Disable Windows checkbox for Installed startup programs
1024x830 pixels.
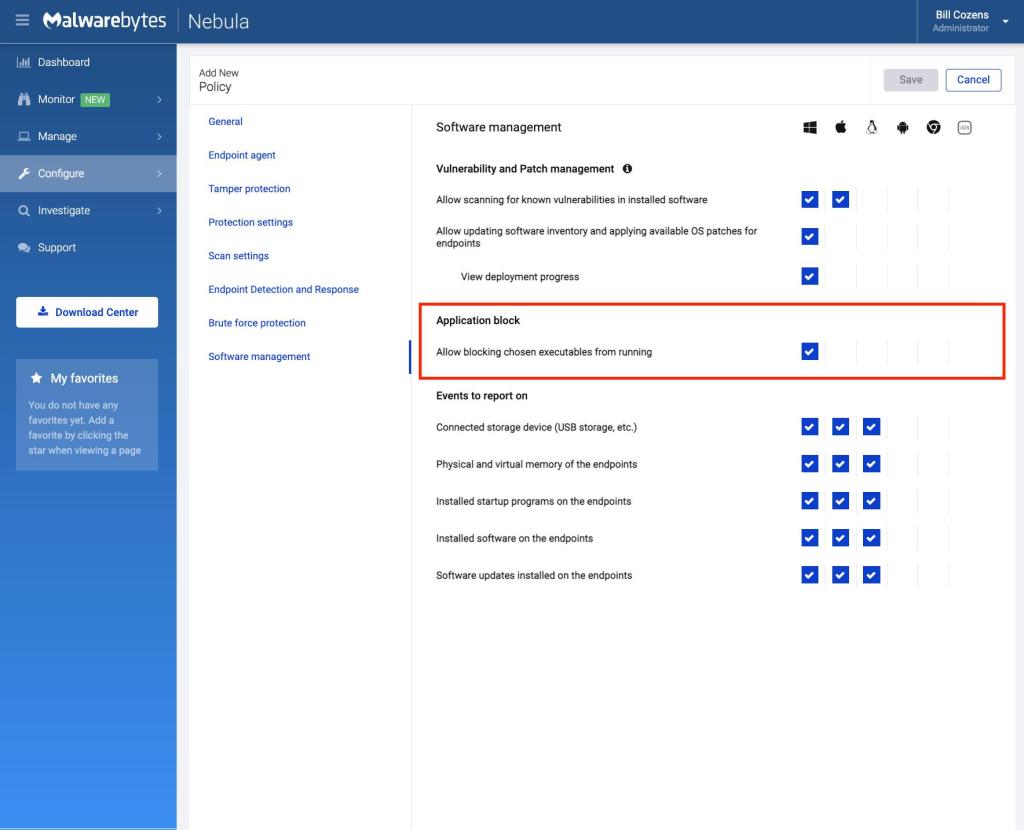pos(810,501)
